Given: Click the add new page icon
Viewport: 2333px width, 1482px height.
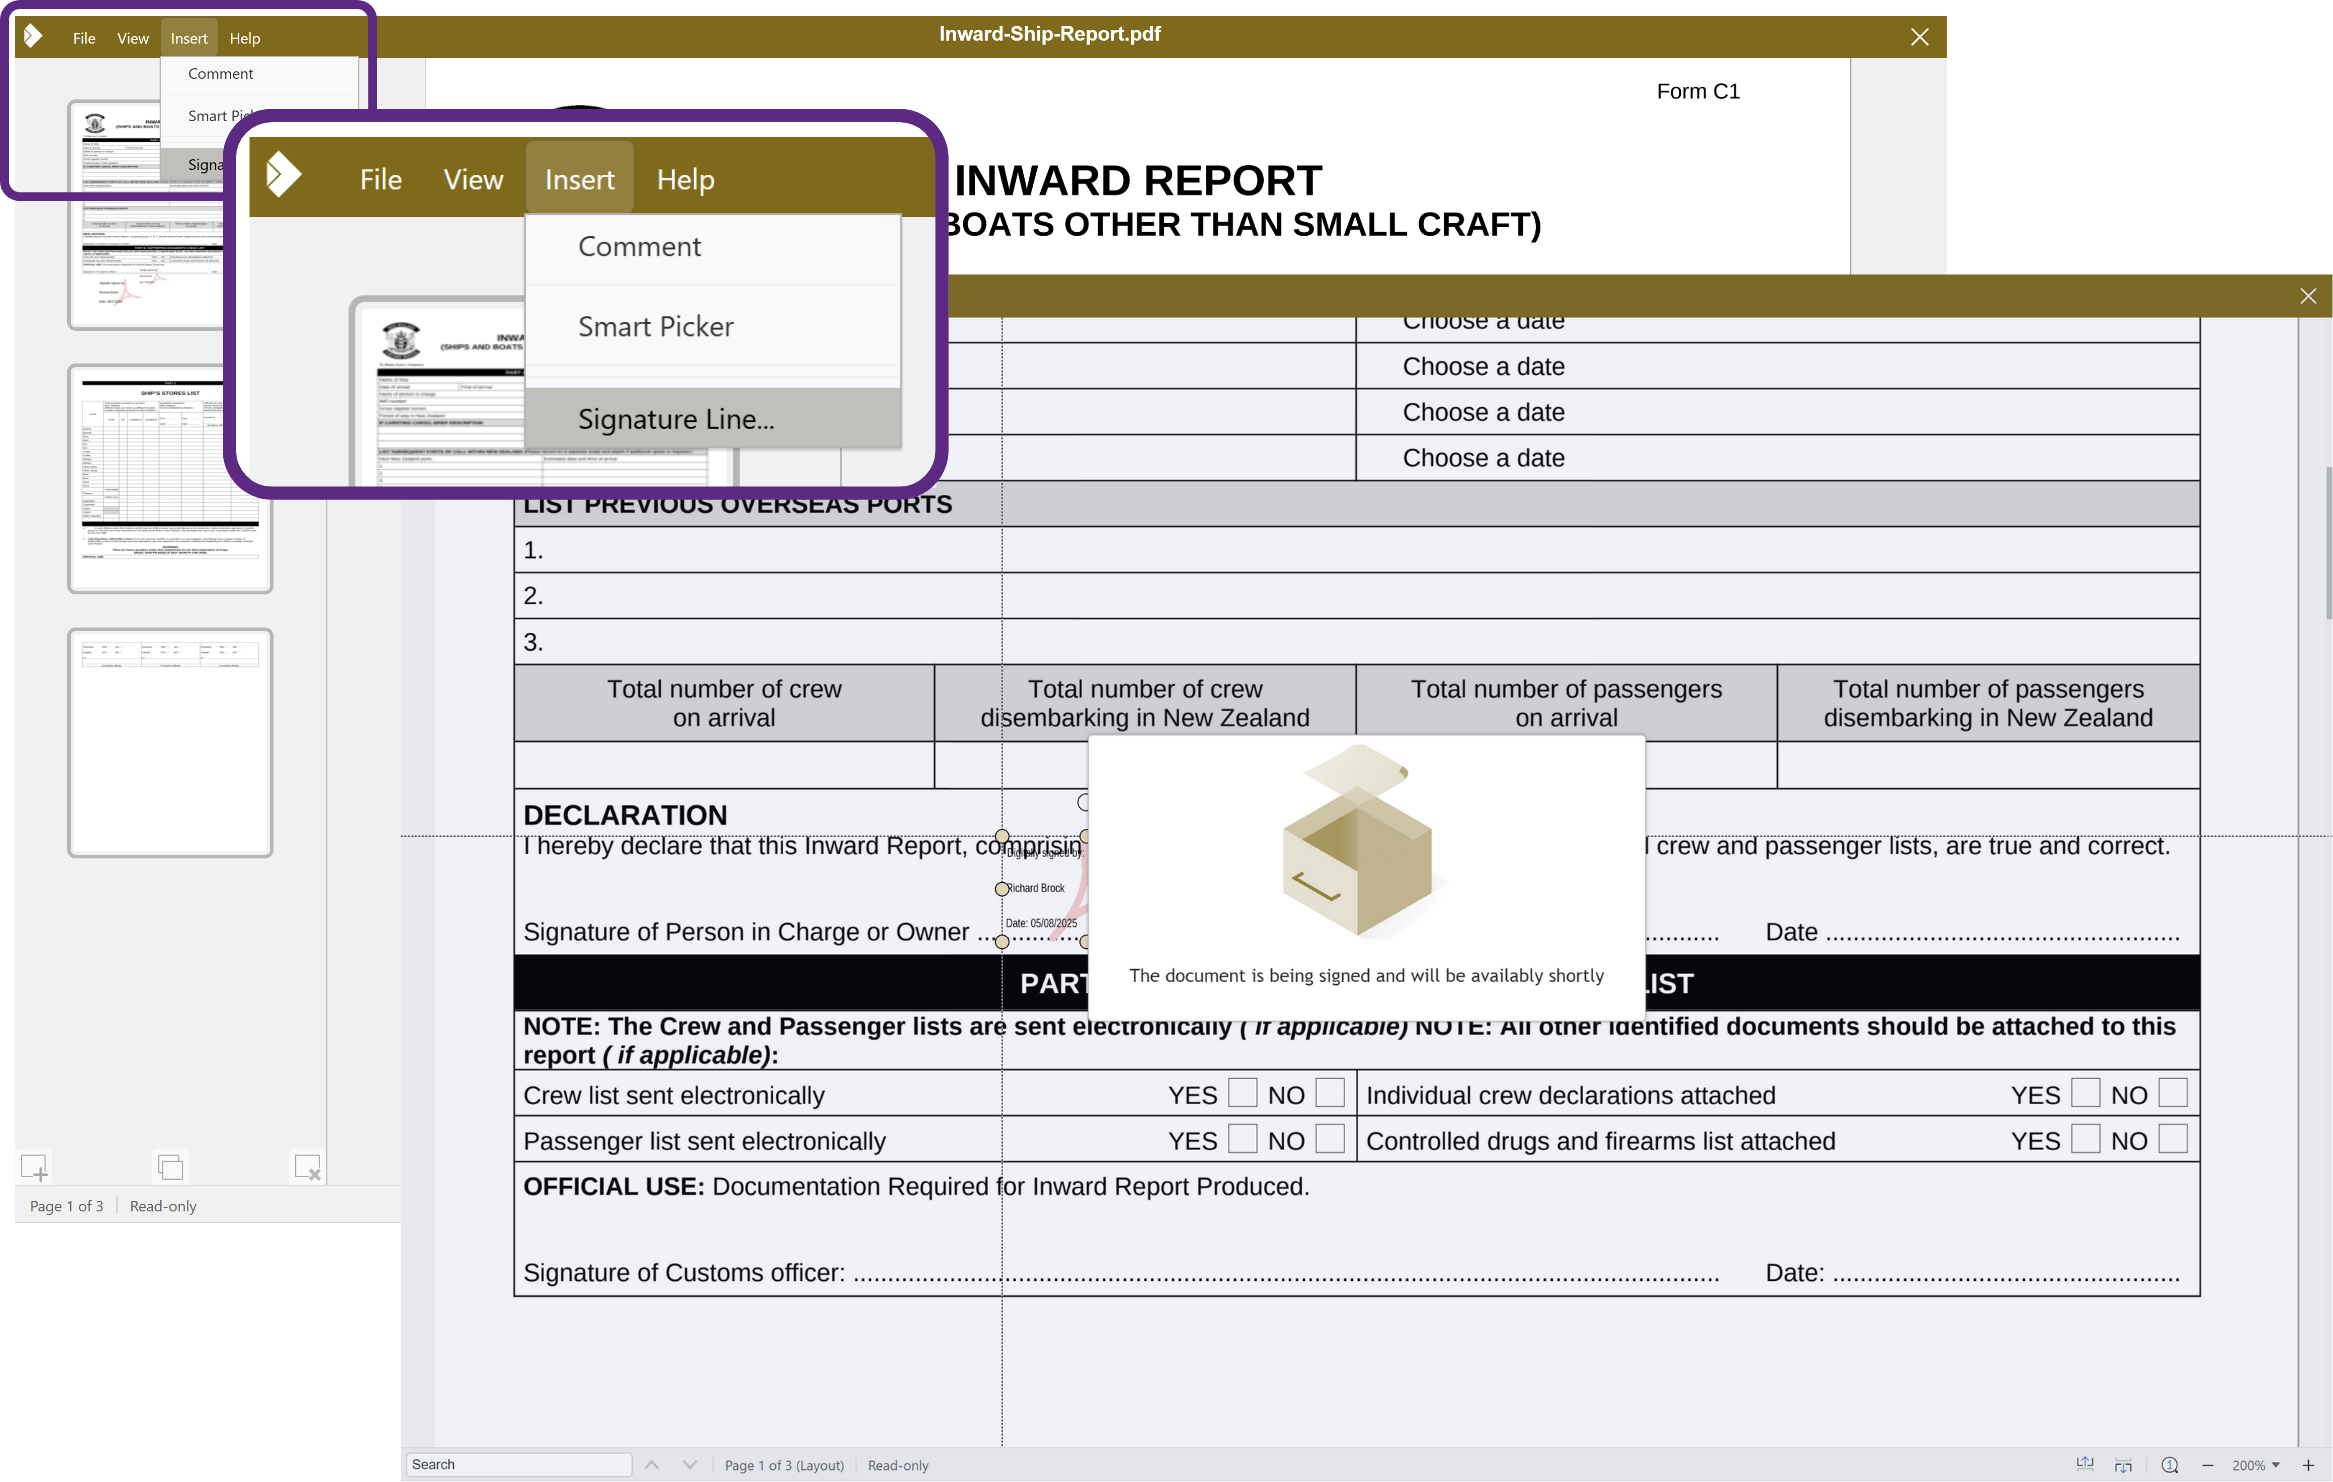Looking at the screenshot, I should [x=35, y=1167].
